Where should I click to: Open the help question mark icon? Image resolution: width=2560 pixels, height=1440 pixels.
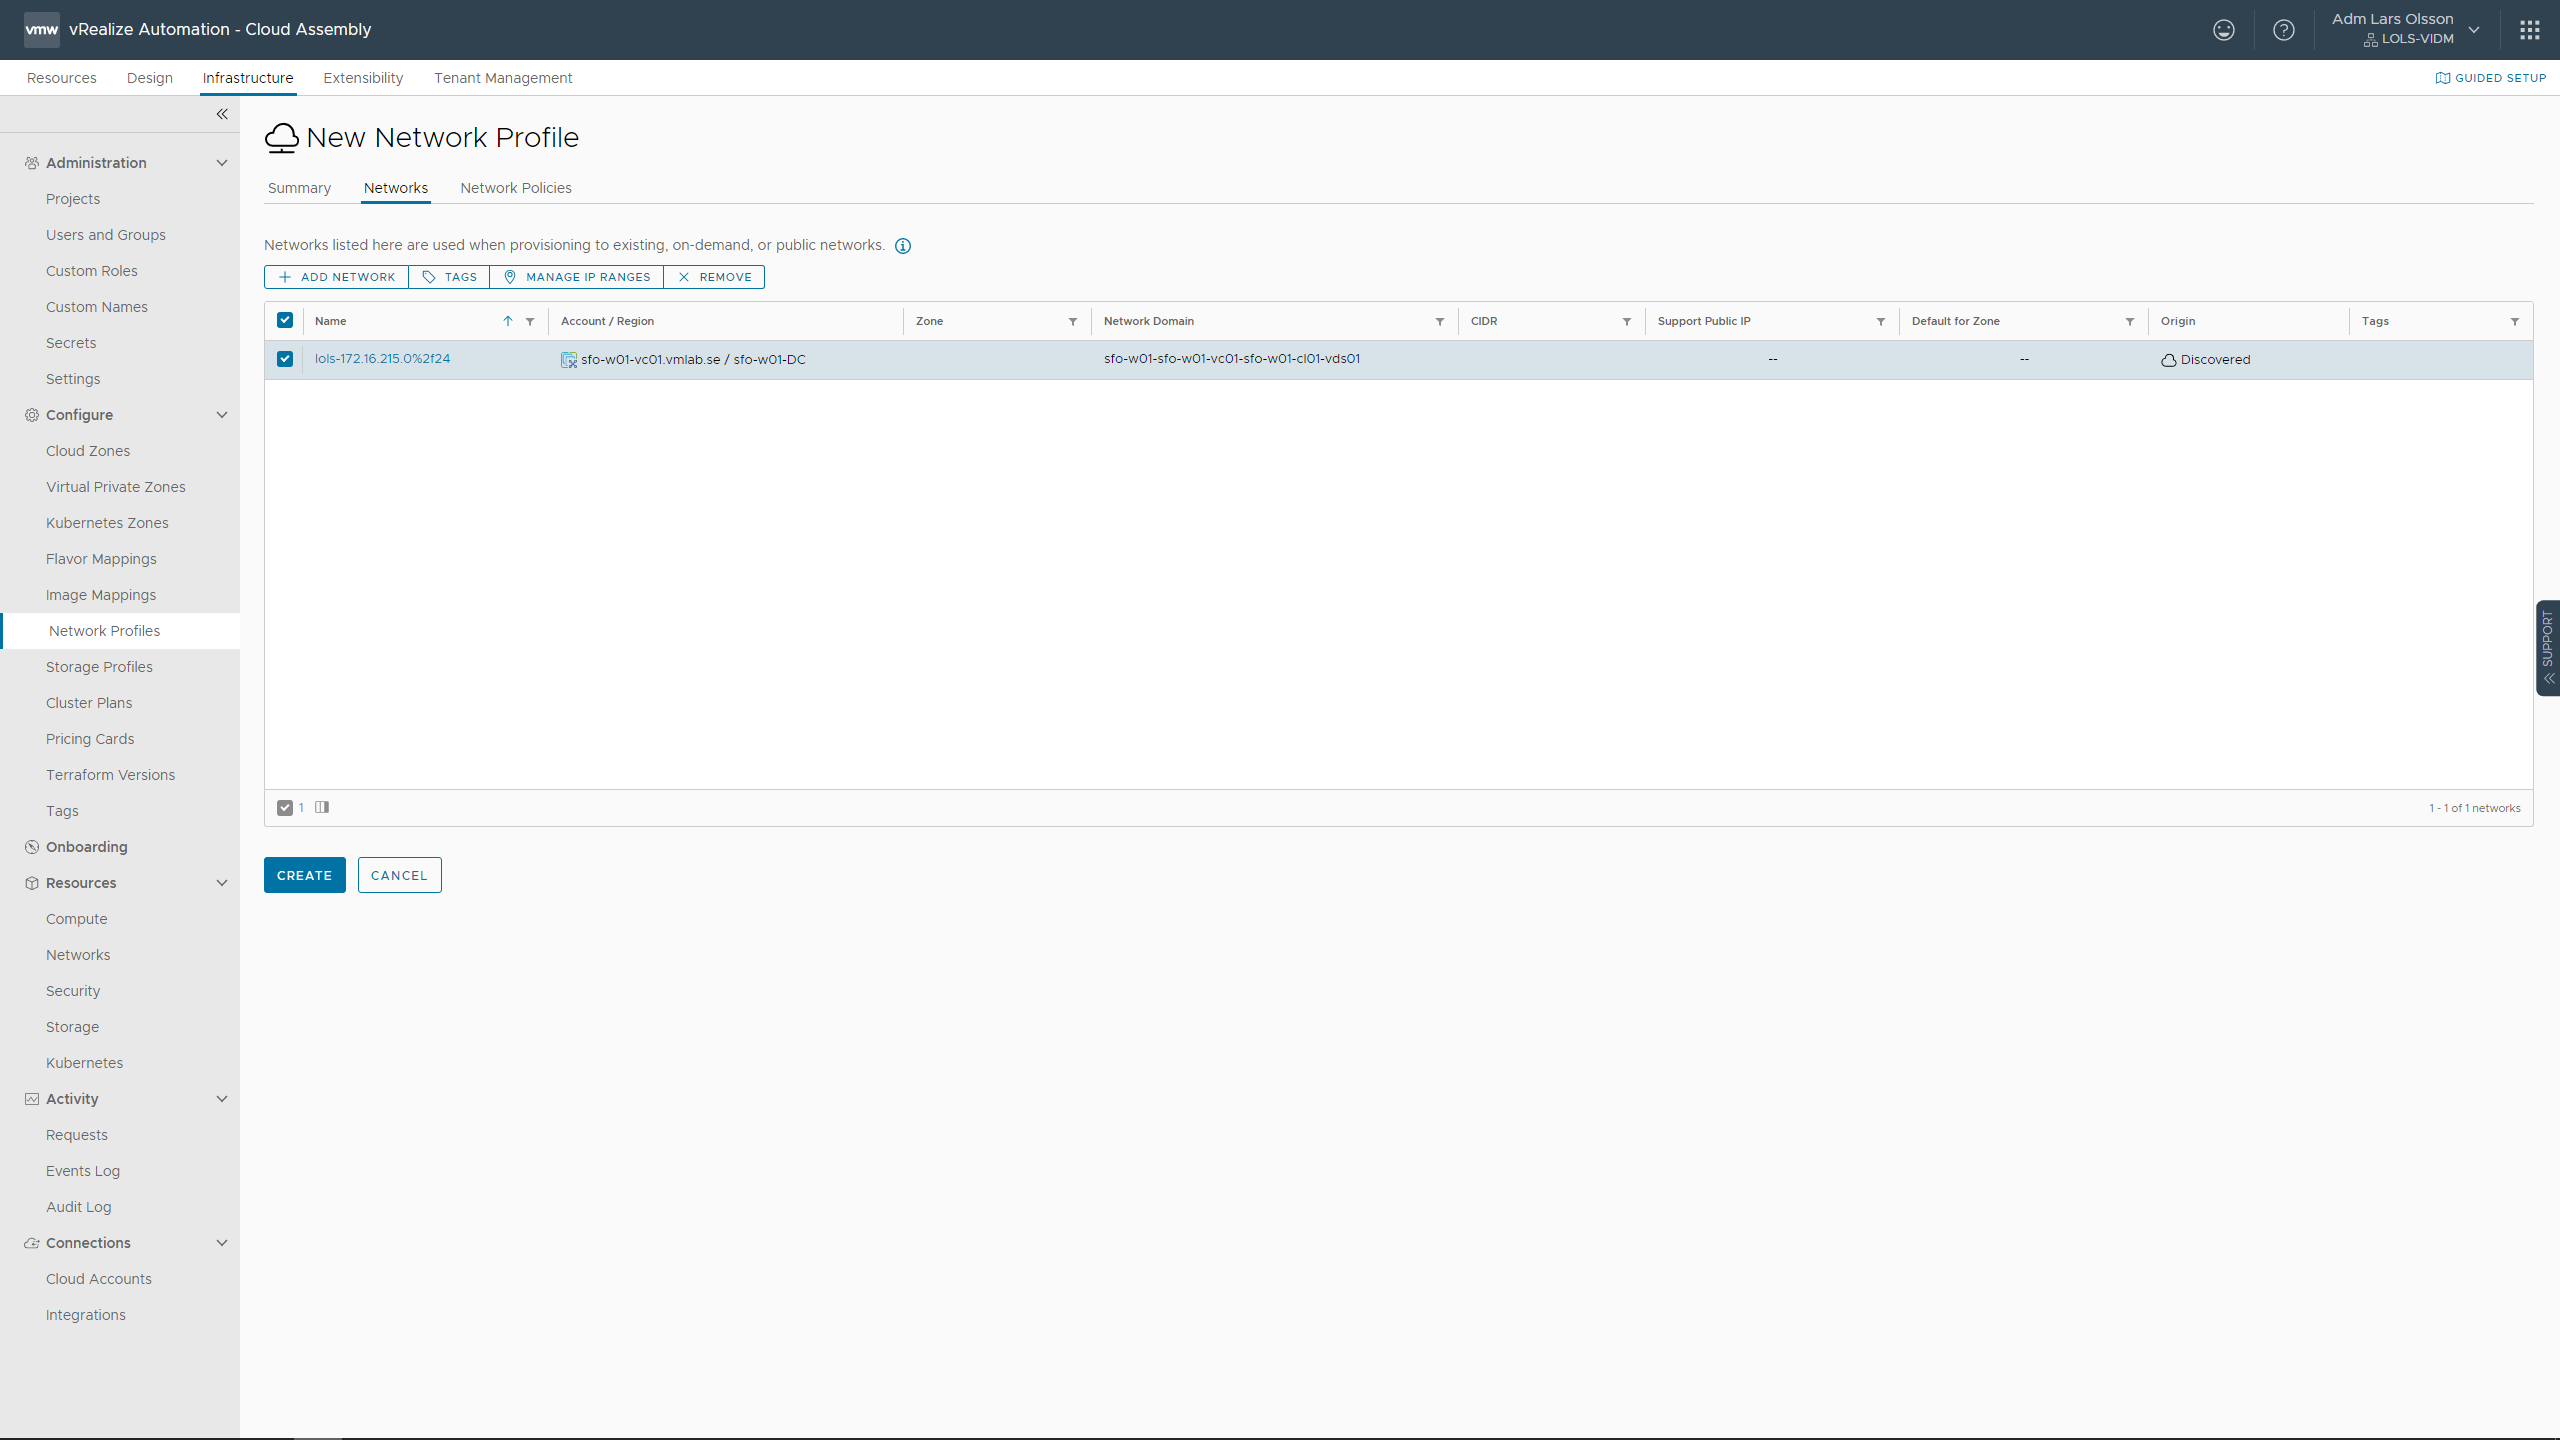pos(2283,30)
